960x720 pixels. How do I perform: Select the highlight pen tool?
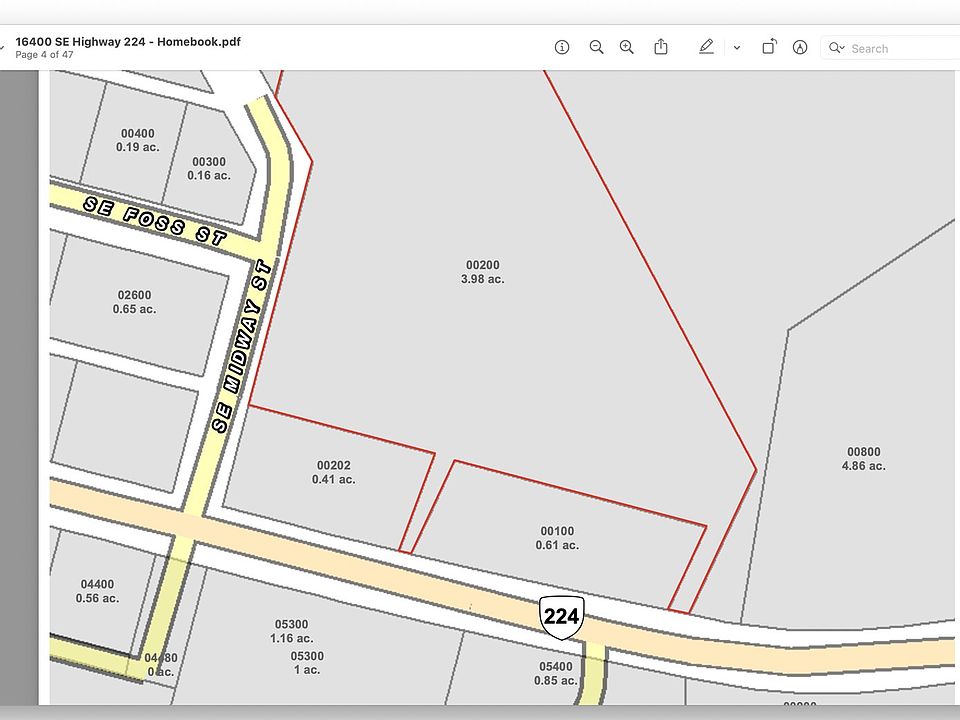706,47
